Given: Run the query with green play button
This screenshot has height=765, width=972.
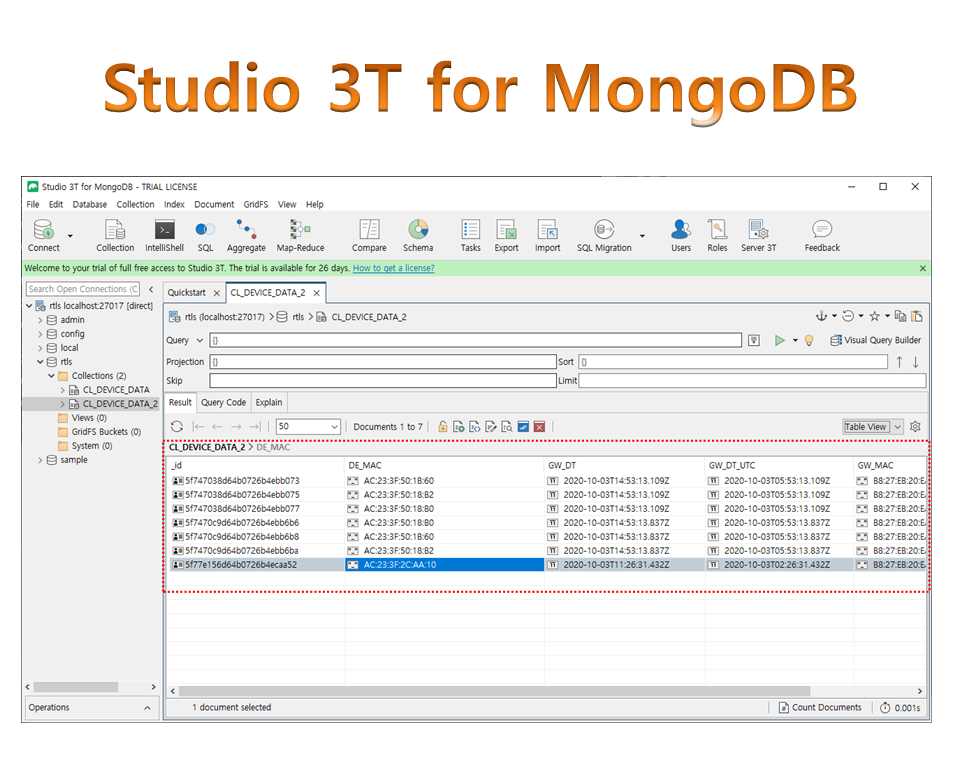Looking at the screenshot, I should (x=780, y=340).
